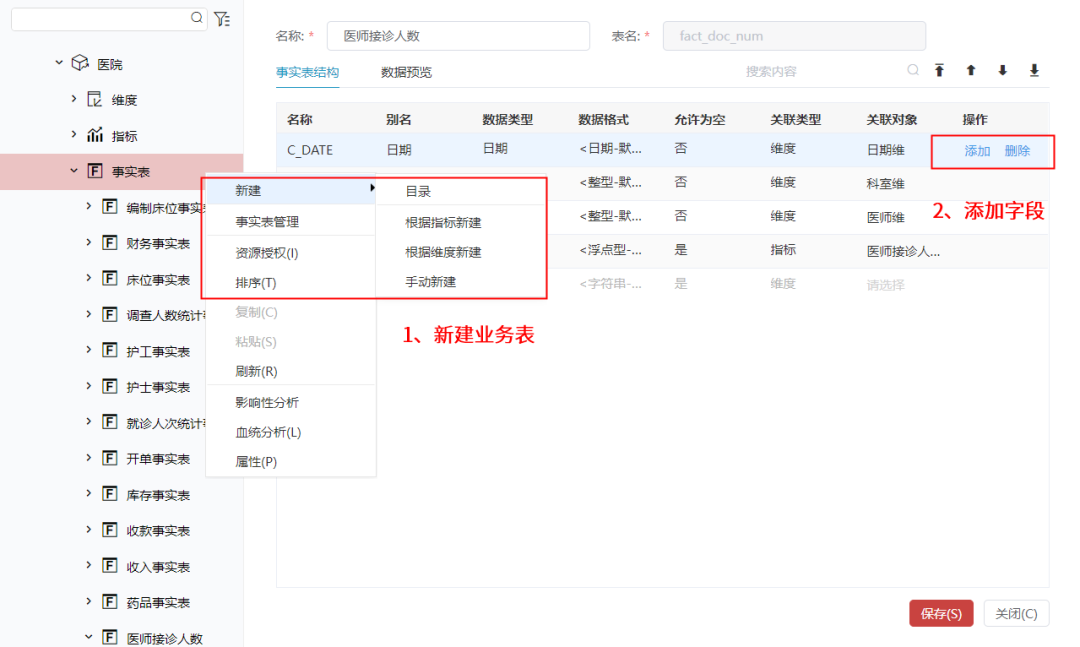Click the F icon of 医师接诊人数
The width and height of the screenshot is (1080, 647).
110,637
